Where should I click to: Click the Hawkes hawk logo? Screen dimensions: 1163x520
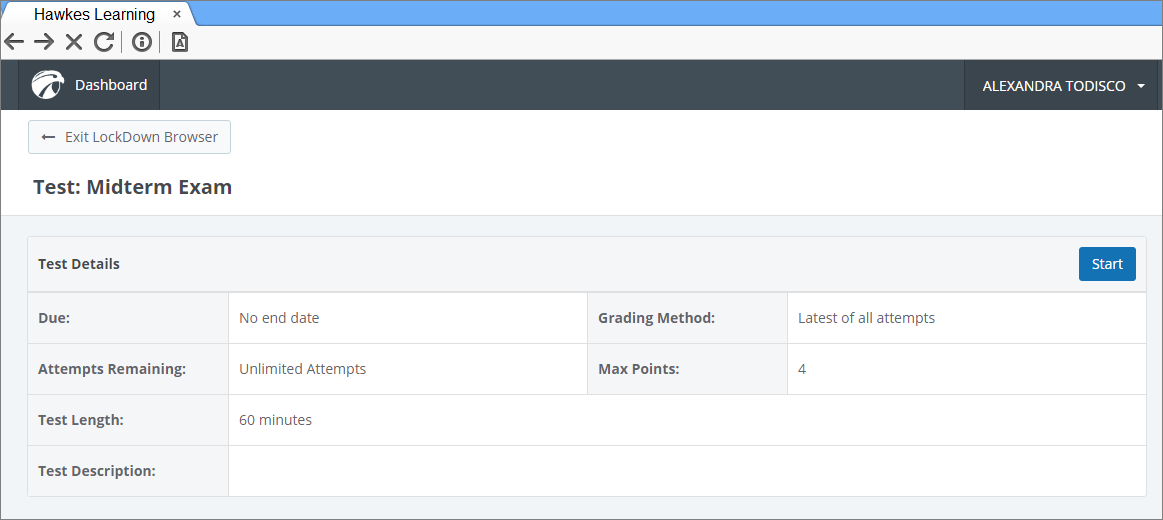(47, 85)
